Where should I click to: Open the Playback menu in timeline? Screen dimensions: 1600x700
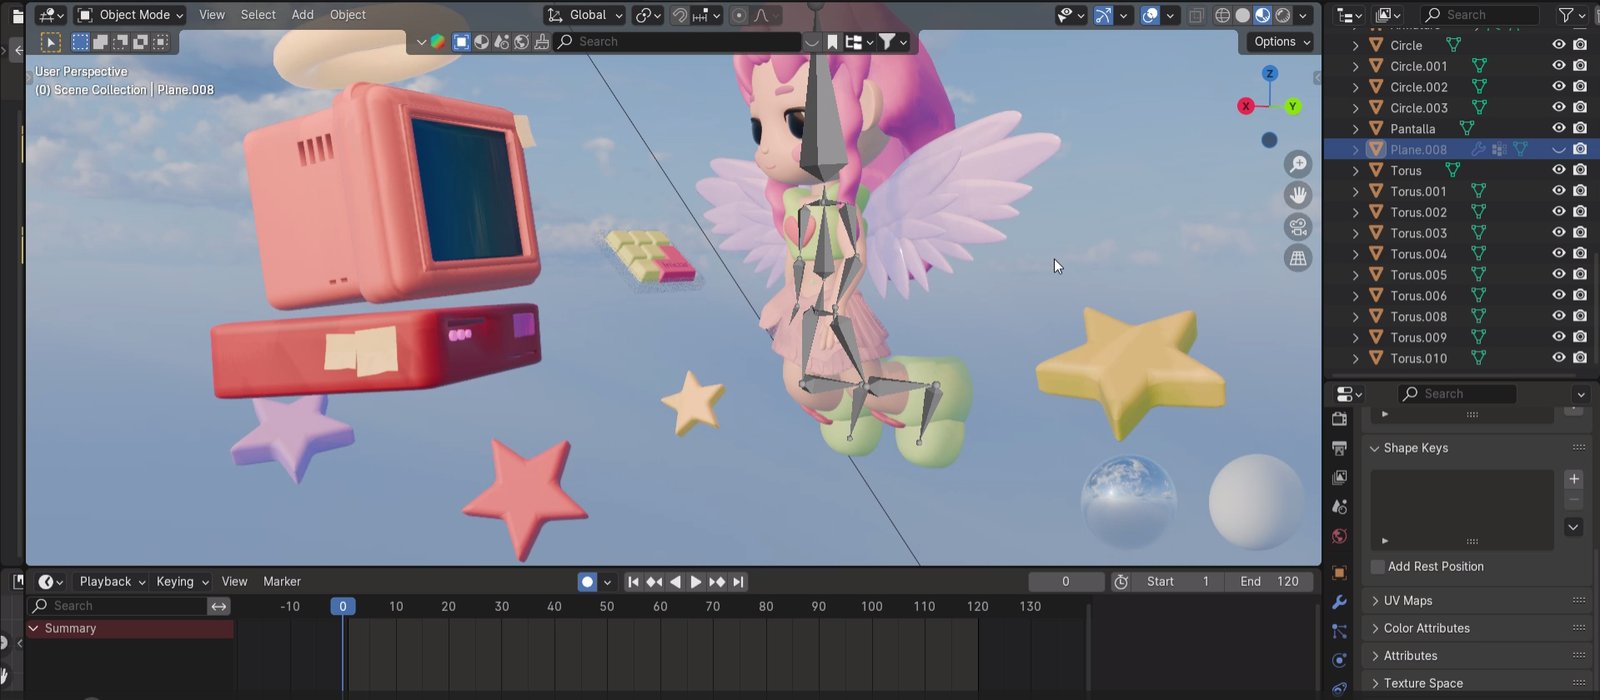click(112, 582)
